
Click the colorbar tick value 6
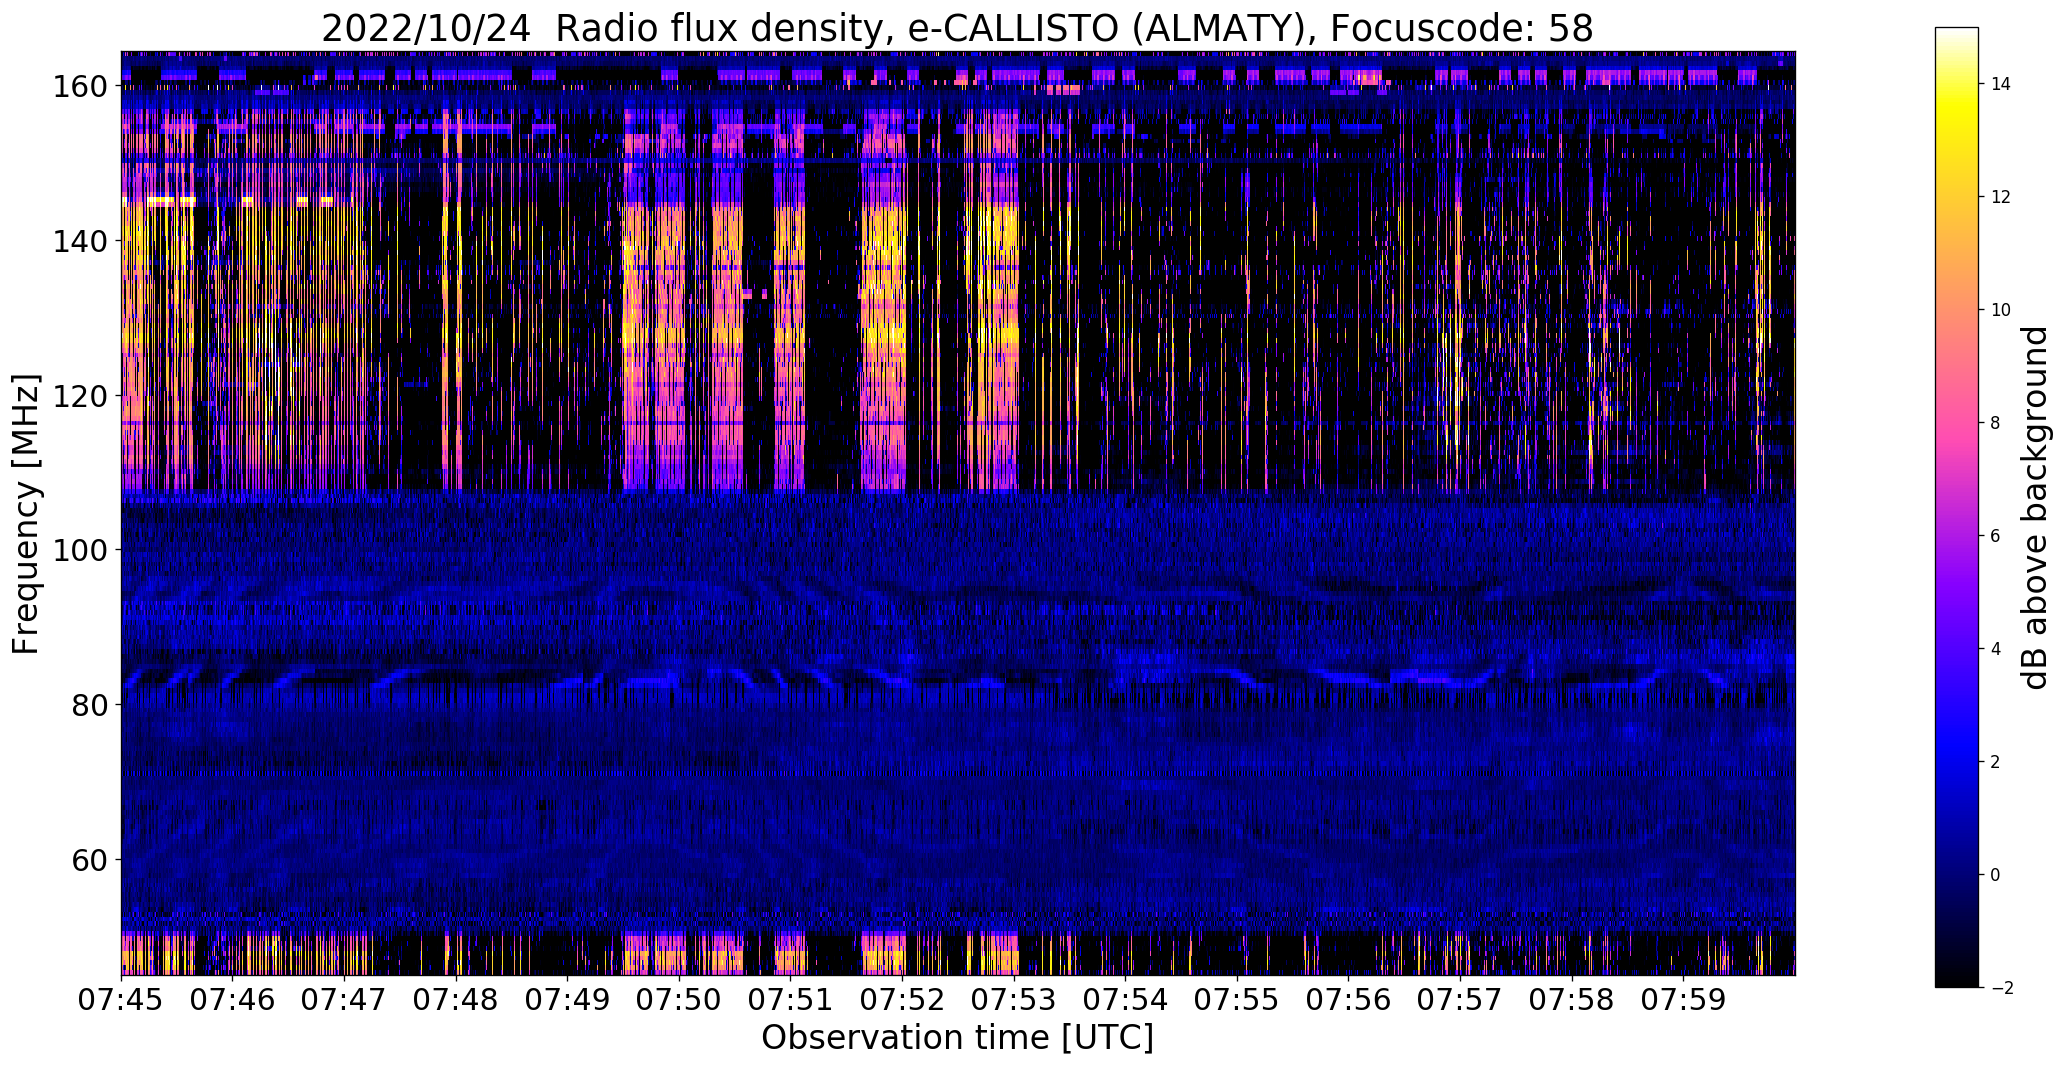click(1996, 536)
